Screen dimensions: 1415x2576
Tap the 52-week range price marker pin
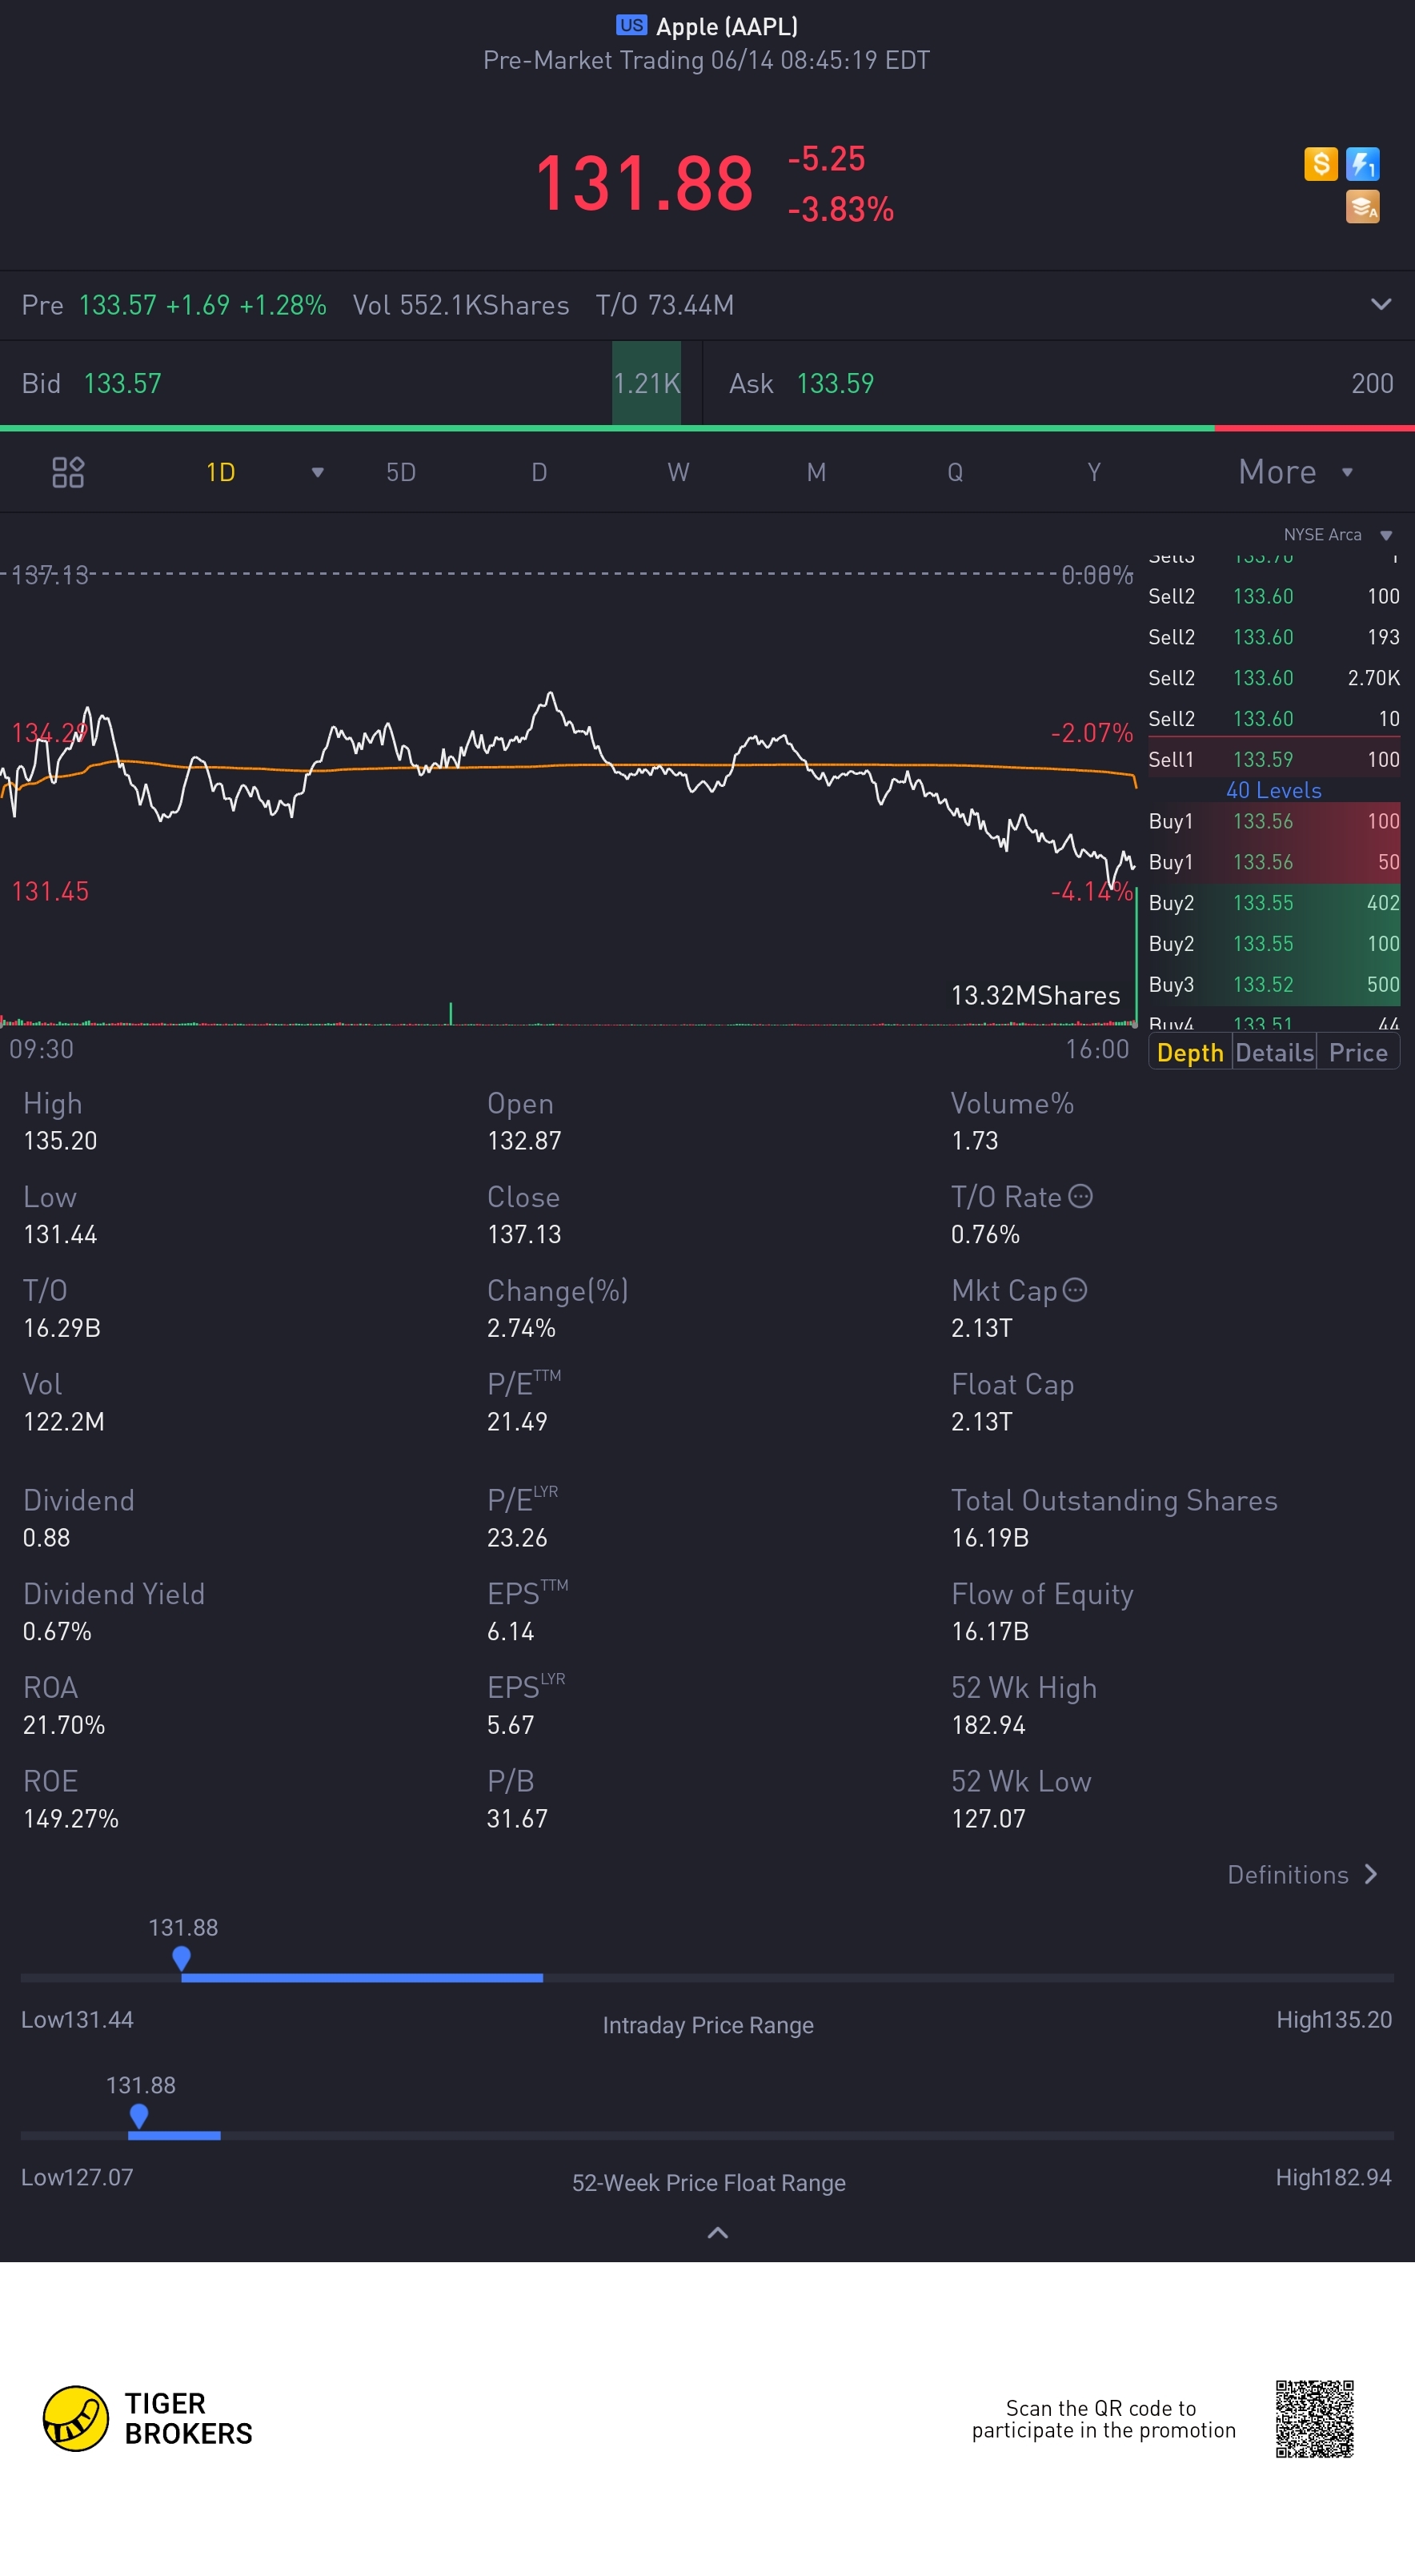click(x=139, y=2116)
